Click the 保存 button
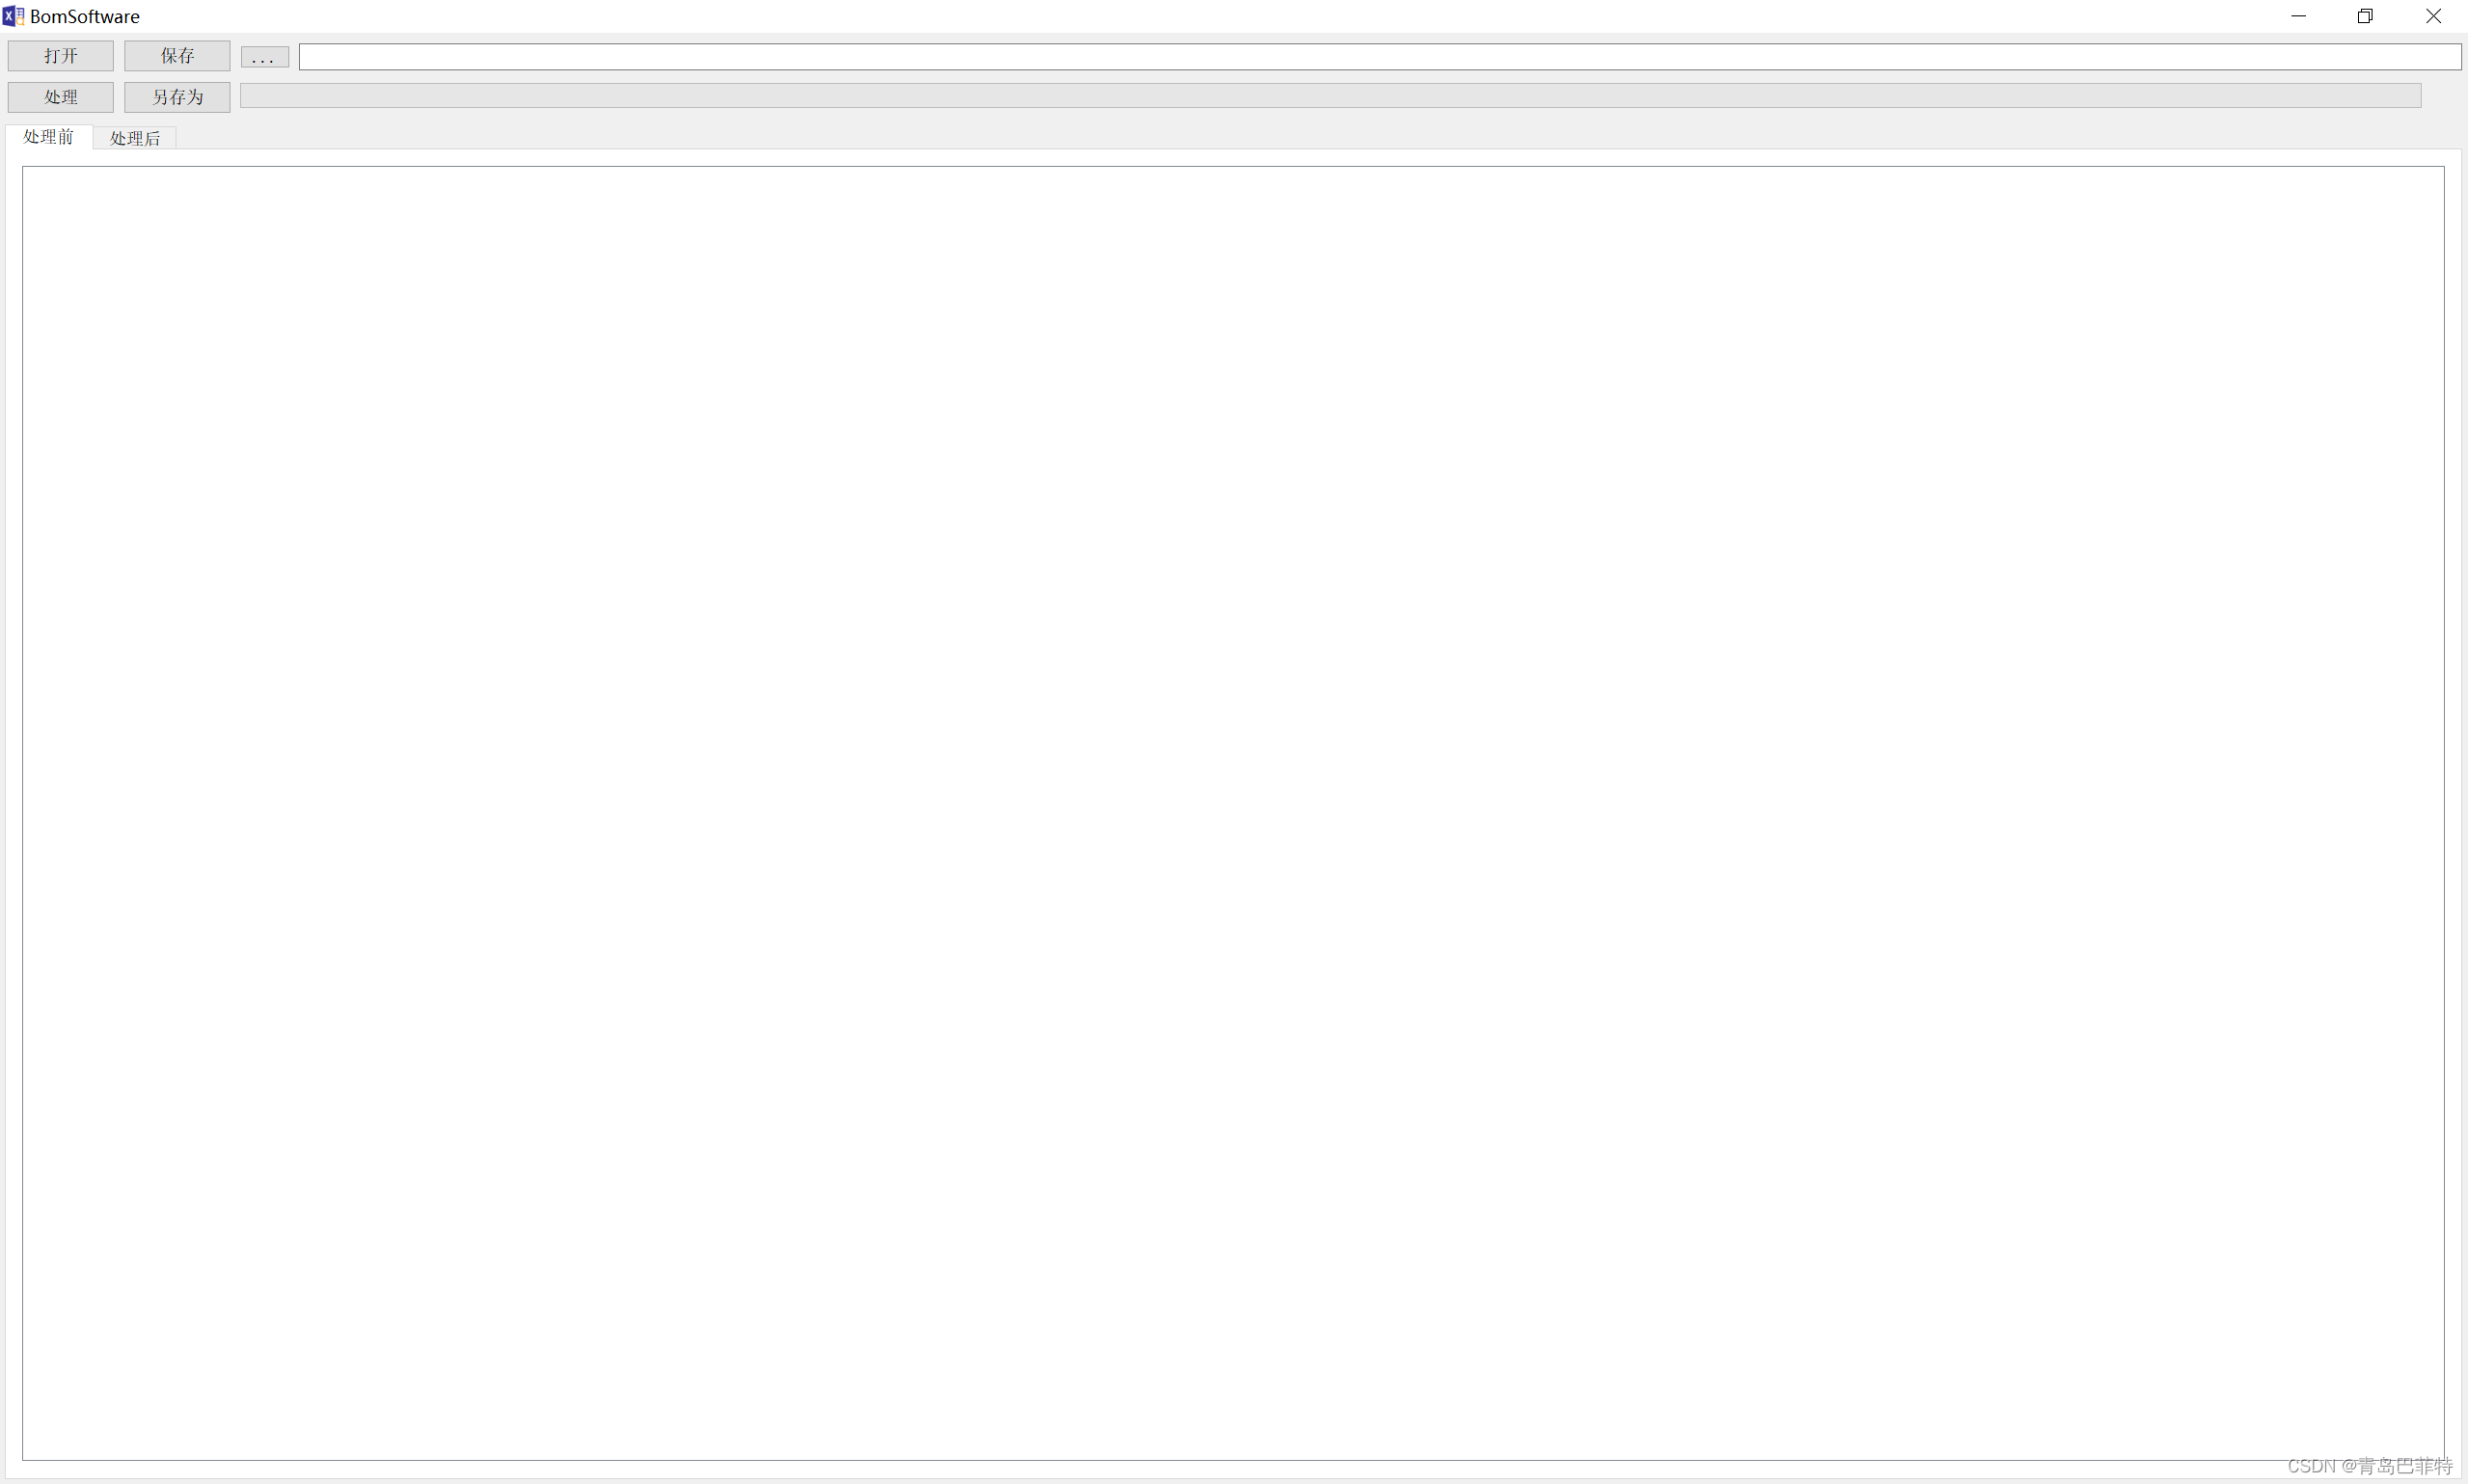Screen dimensions: 2468x1484 point(177,56)
